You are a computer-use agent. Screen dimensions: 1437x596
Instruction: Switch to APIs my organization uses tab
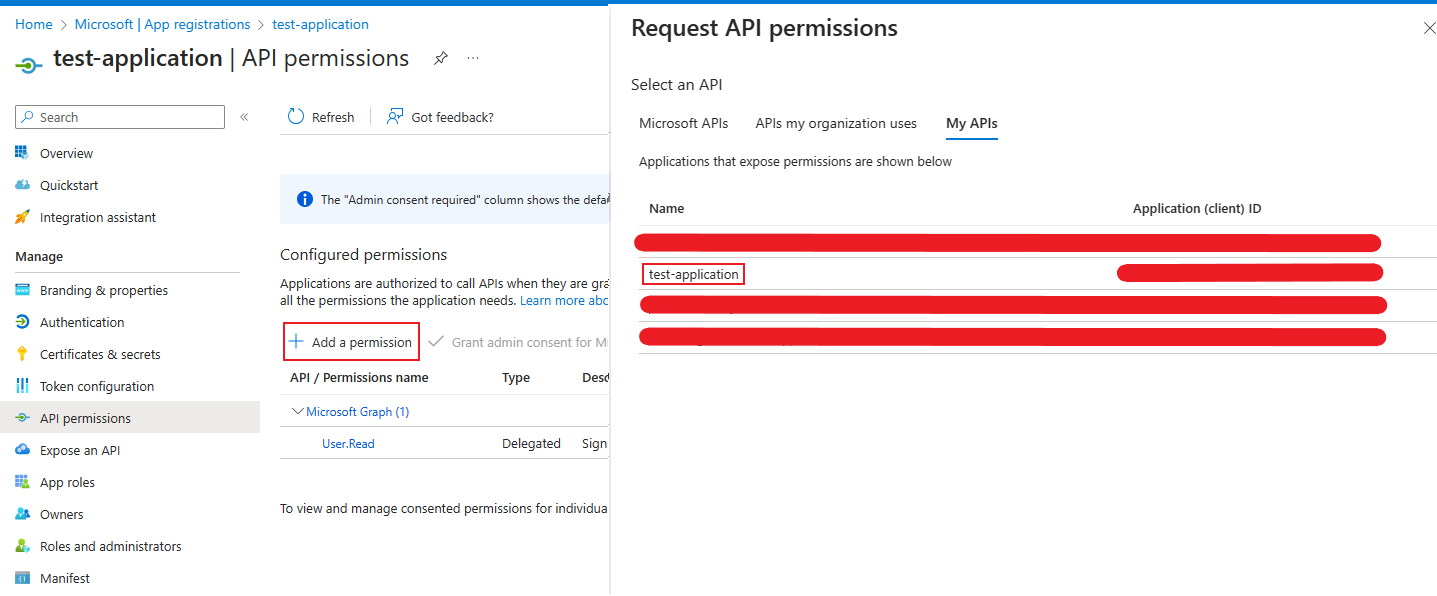point(836,123)
